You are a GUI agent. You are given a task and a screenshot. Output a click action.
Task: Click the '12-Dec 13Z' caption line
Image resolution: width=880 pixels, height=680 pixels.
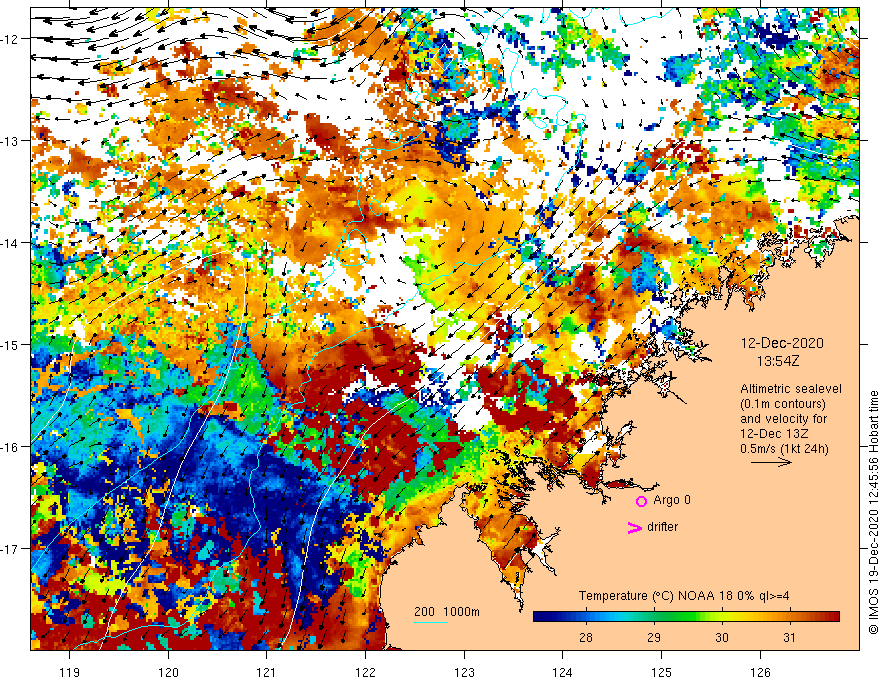coord(774,434)
